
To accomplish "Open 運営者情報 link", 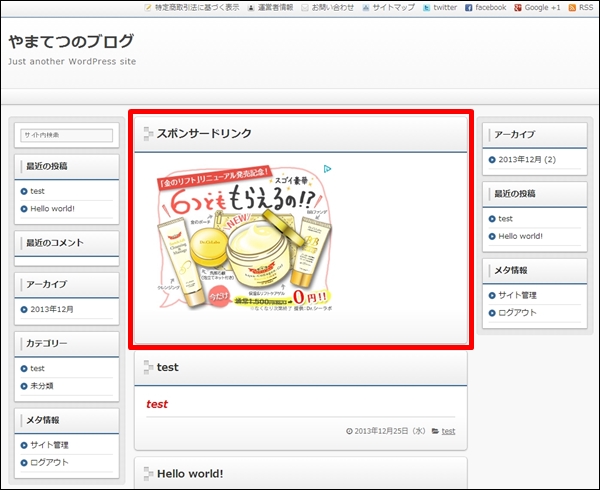I will pyautogui.click(x=275, y=8).
